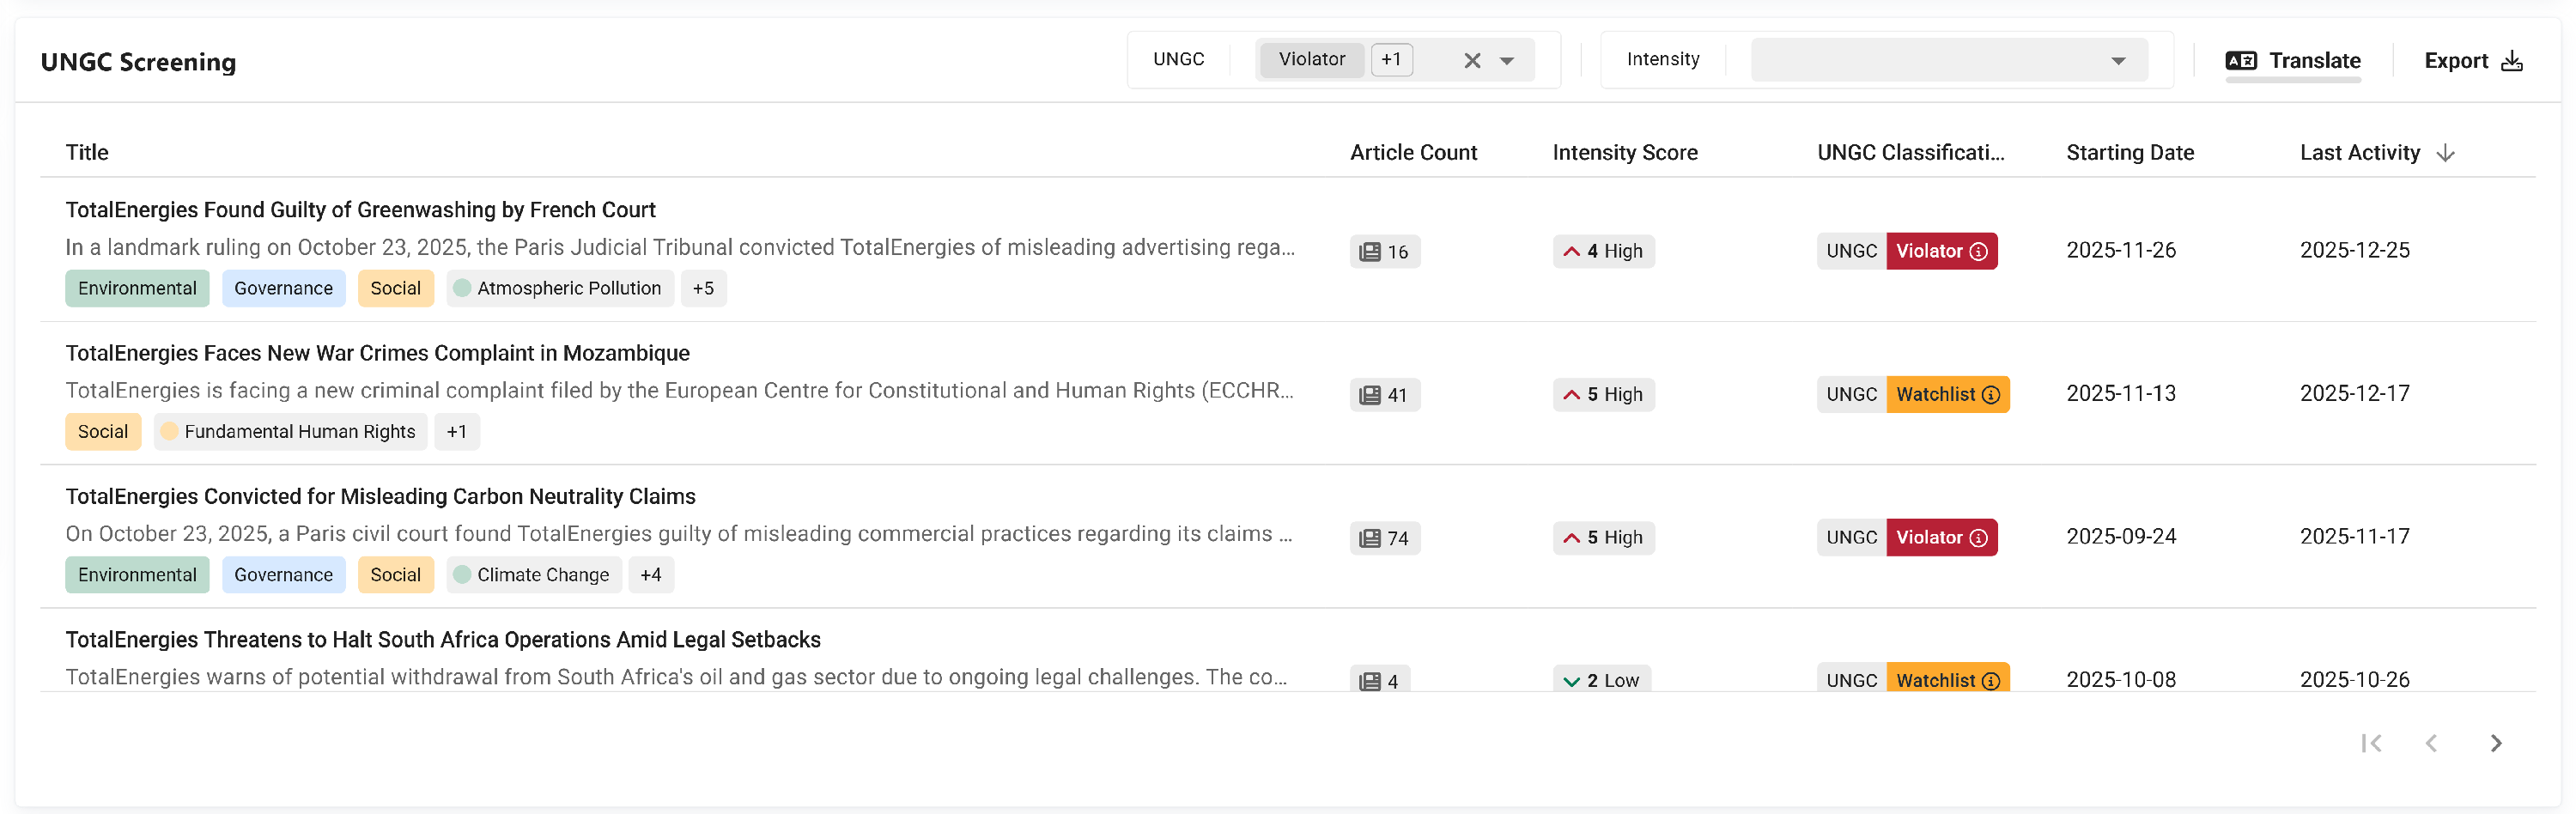Click info icon on Mozambique Watchlist badge

[1990, 394]
